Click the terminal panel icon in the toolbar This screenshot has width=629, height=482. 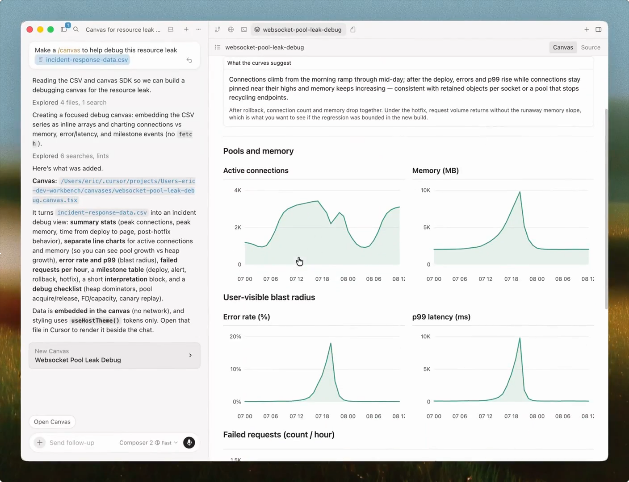click(244, 29)
